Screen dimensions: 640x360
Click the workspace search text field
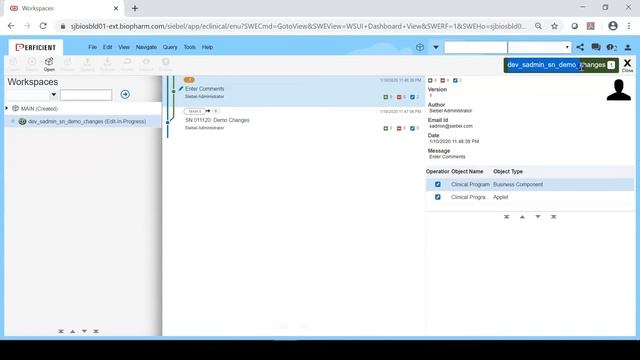tap(86, 95)
